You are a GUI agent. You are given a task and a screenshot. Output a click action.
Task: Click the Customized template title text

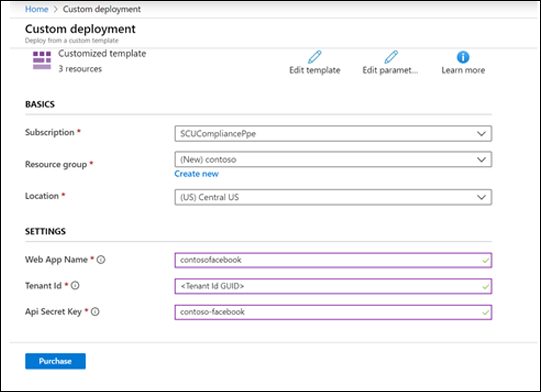[102, 53]
